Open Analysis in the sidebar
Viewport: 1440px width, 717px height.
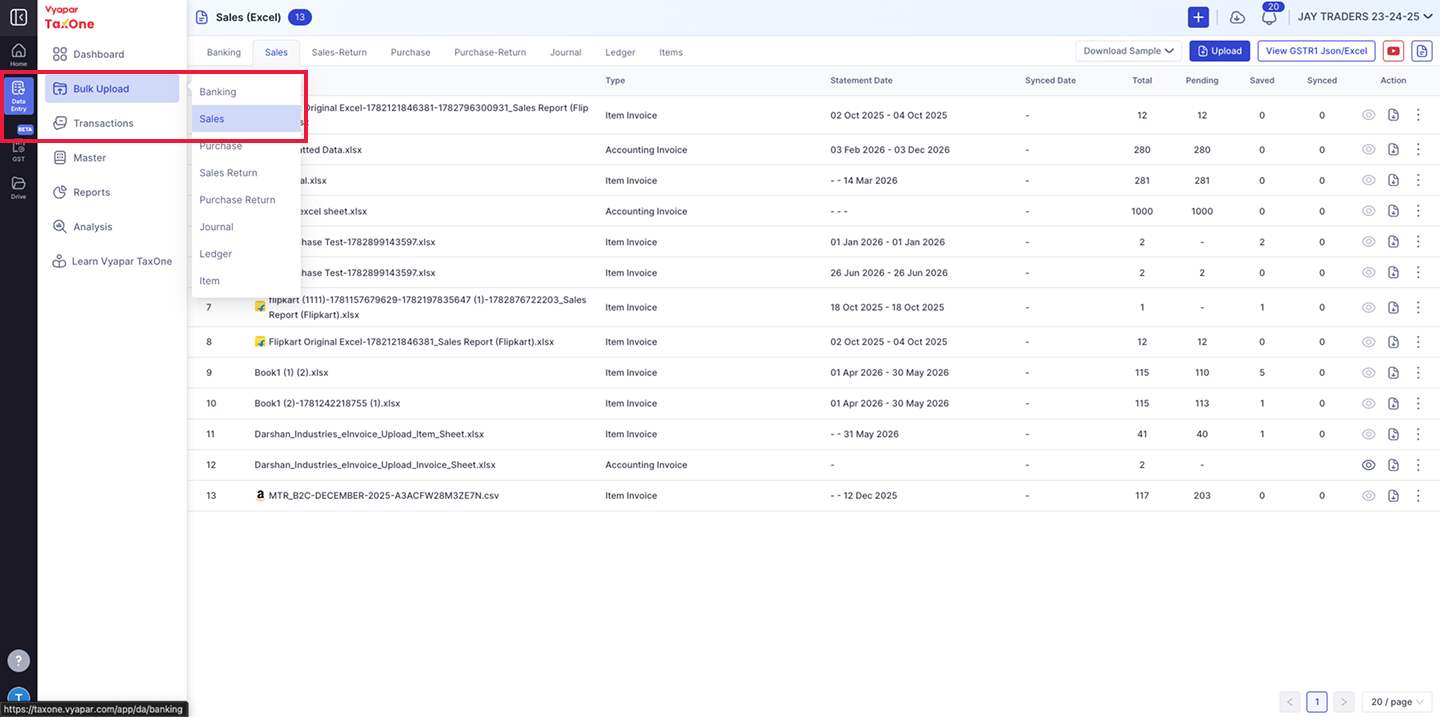point(112,227)
